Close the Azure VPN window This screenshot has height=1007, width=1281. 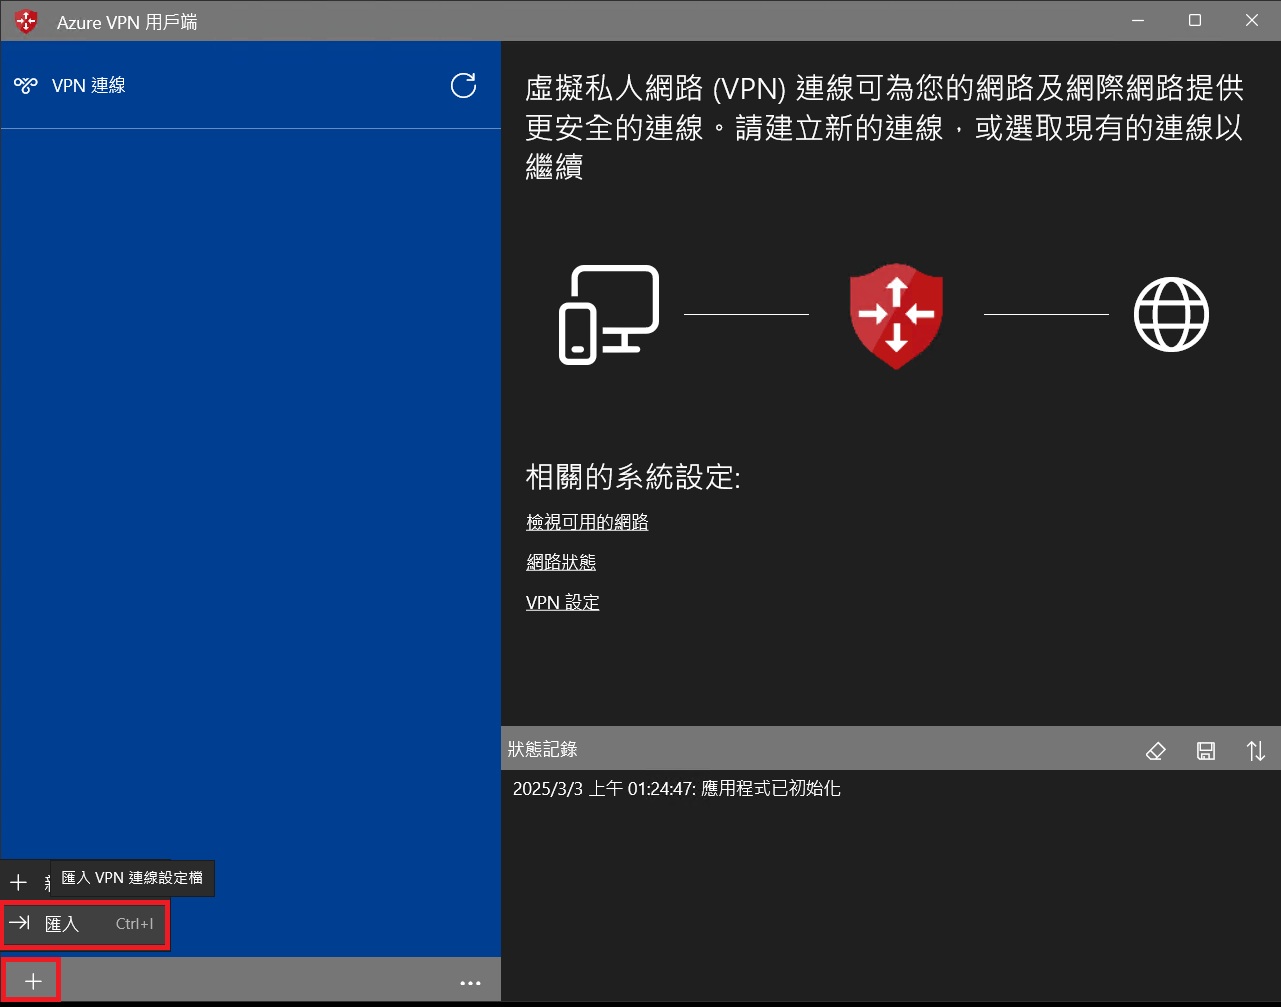[x=1252, y=20]
